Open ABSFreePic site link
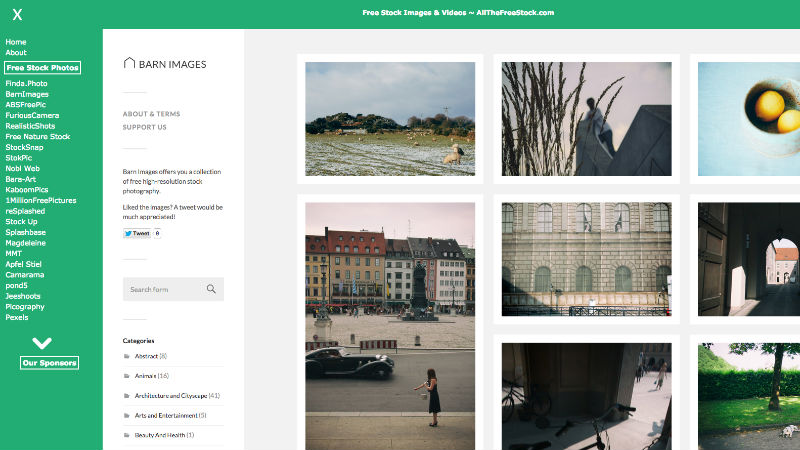800x450 pixels. (26, 105)
